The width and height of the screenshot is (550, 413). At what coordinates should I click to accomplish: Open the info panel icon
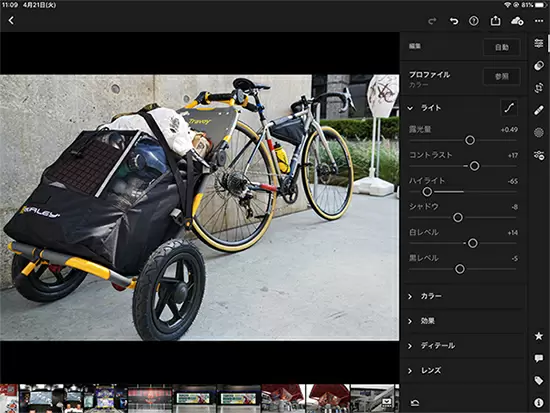coord(539,402)
